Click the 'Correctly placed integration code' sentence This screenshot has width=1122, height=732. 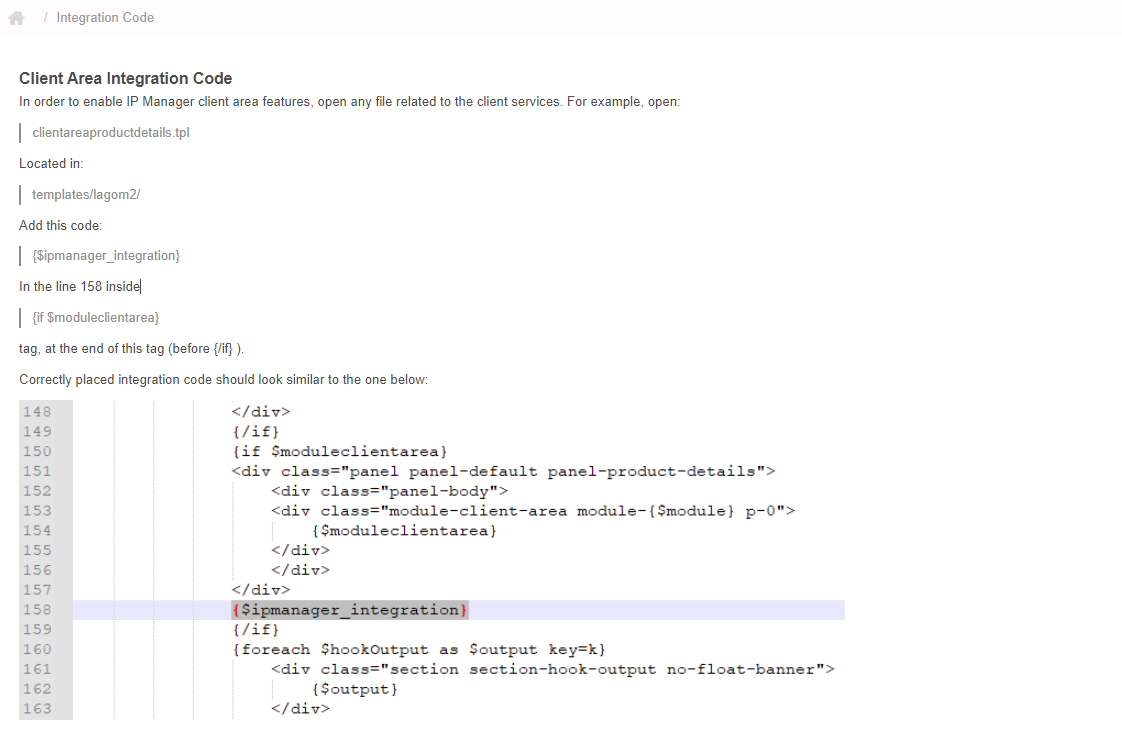point(223,379)
